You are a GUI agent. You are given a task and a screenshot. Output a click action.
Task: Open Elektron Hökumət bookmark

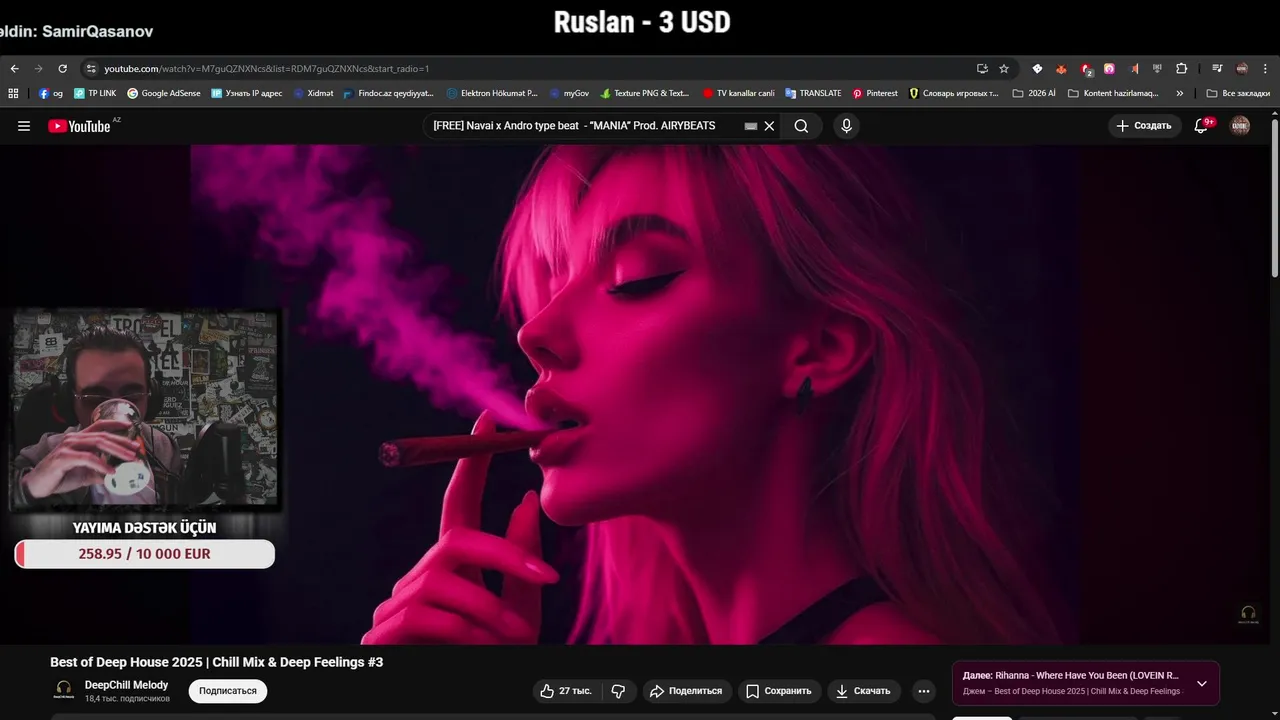coord(492,93)
